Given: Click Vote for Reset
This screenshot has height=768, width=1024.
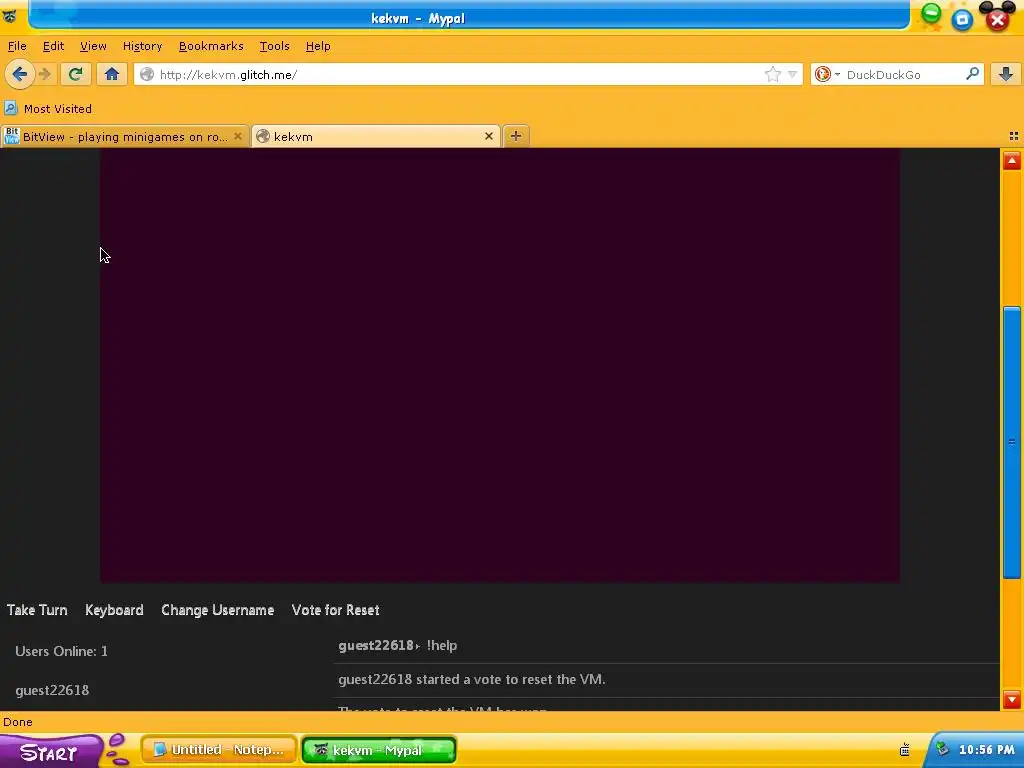Looking at the screenshot, I should [x=336, y=610].
